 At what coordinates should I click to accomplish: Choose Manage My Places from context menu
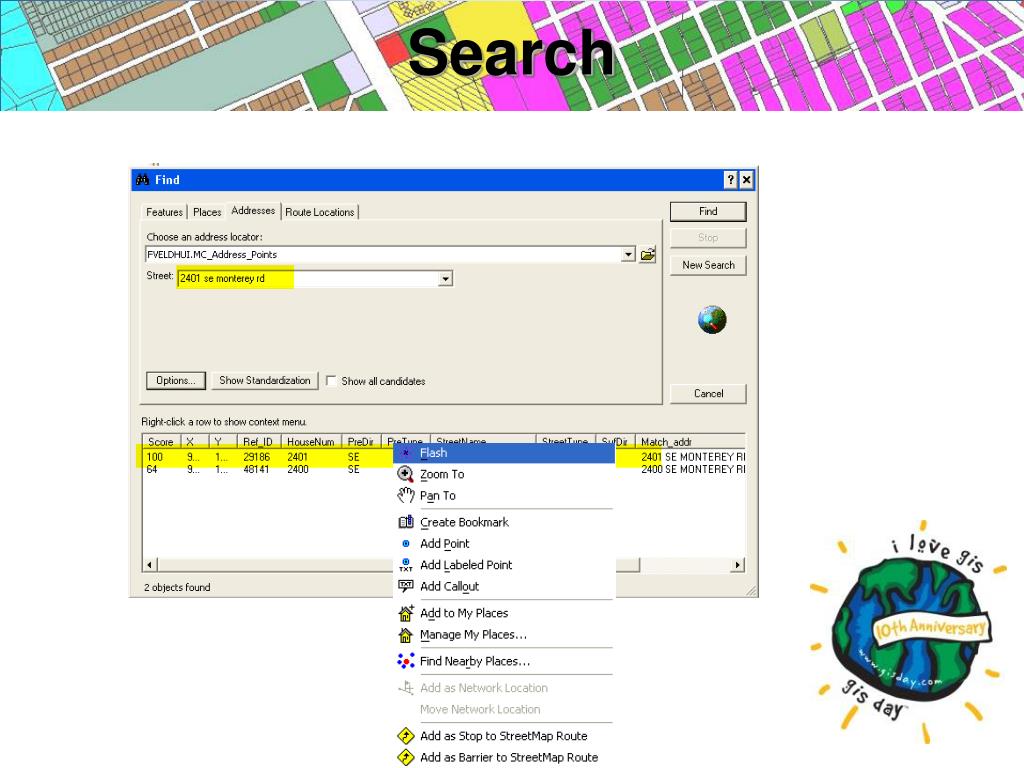(x=473, y=635)
